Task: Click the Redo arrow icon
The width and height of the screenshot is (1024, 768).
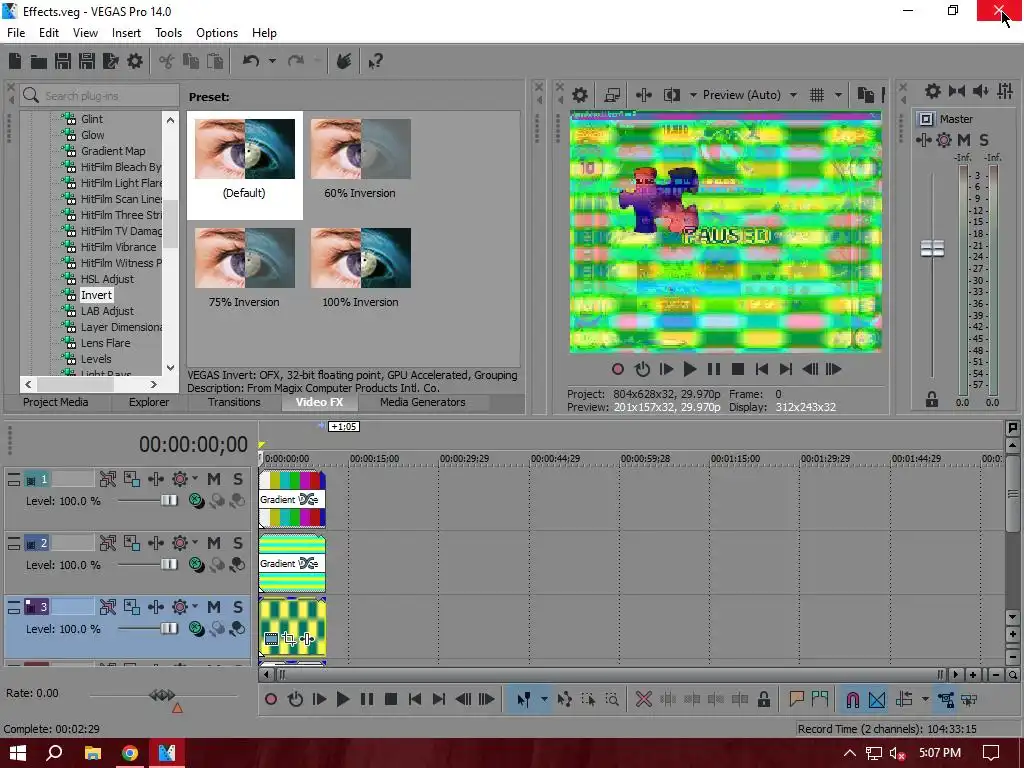Action: (296, 61)
